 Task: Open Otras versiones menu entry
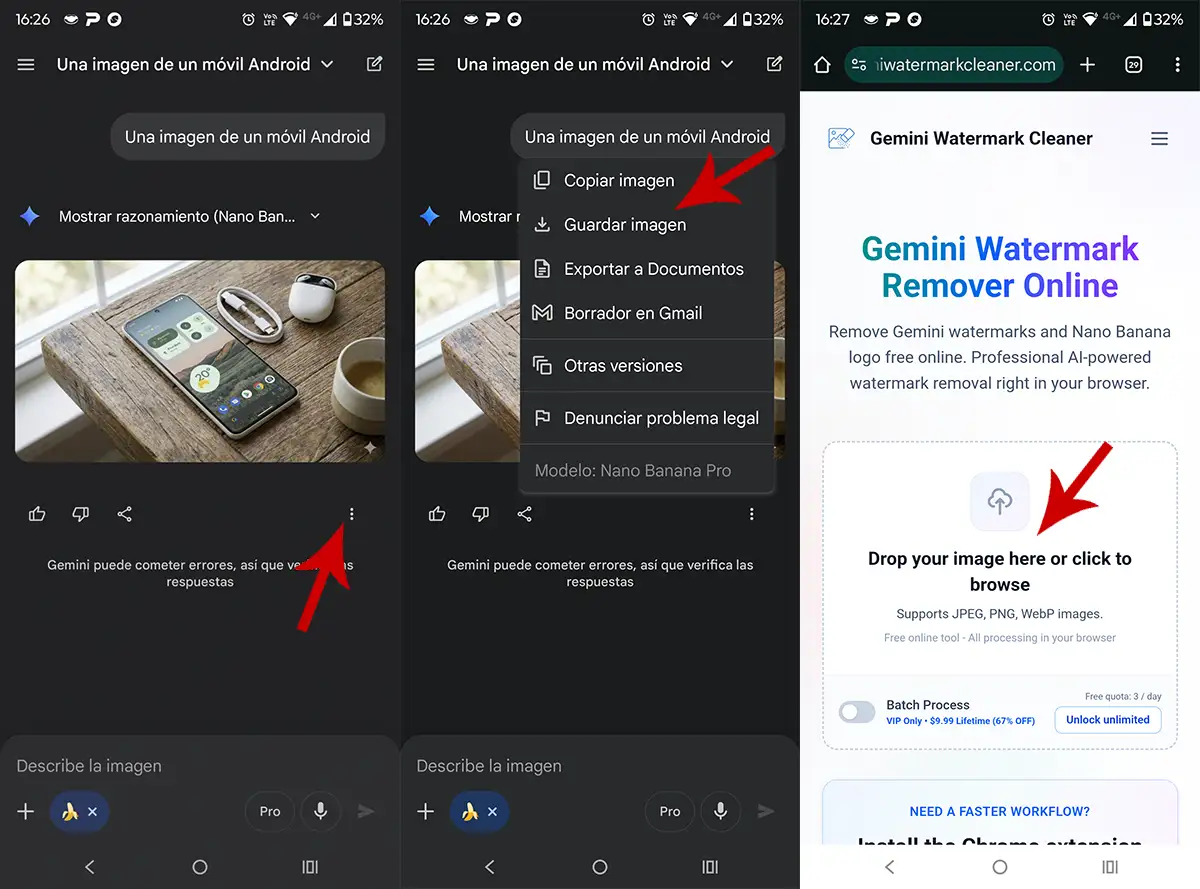(x=622, y=366)
